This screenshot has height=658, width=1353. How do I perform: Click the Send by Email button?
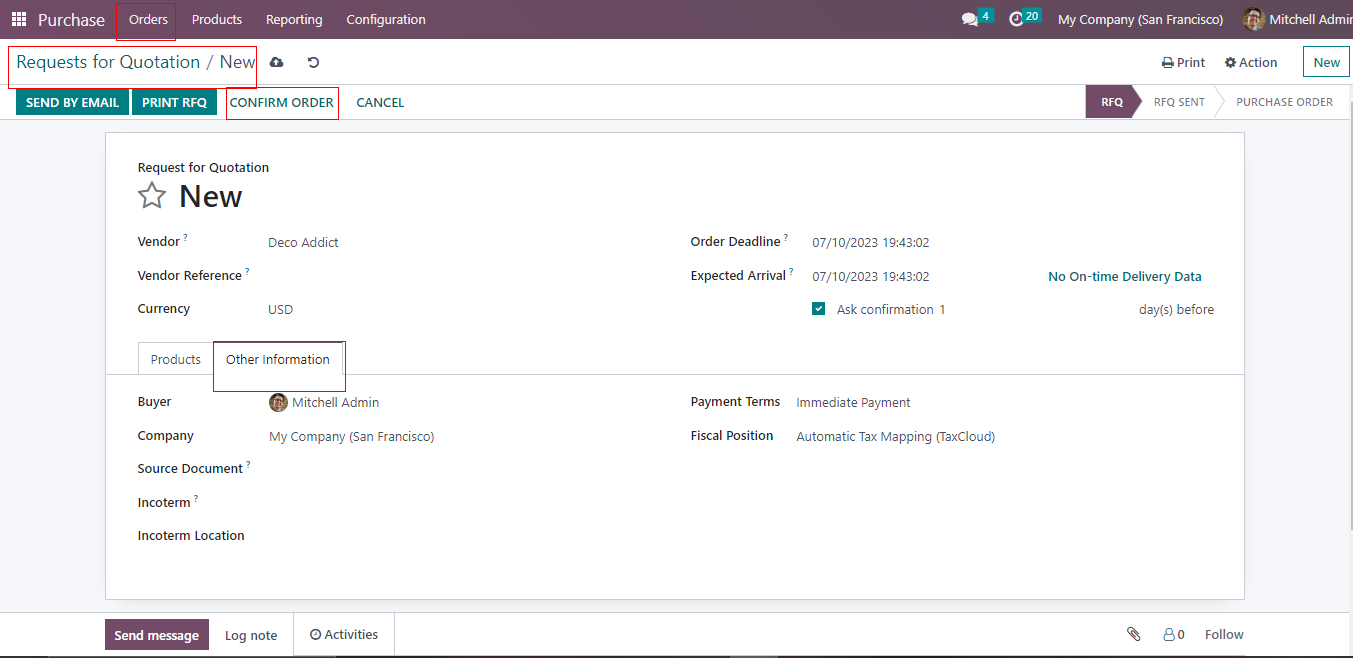[x=72, y=102]
